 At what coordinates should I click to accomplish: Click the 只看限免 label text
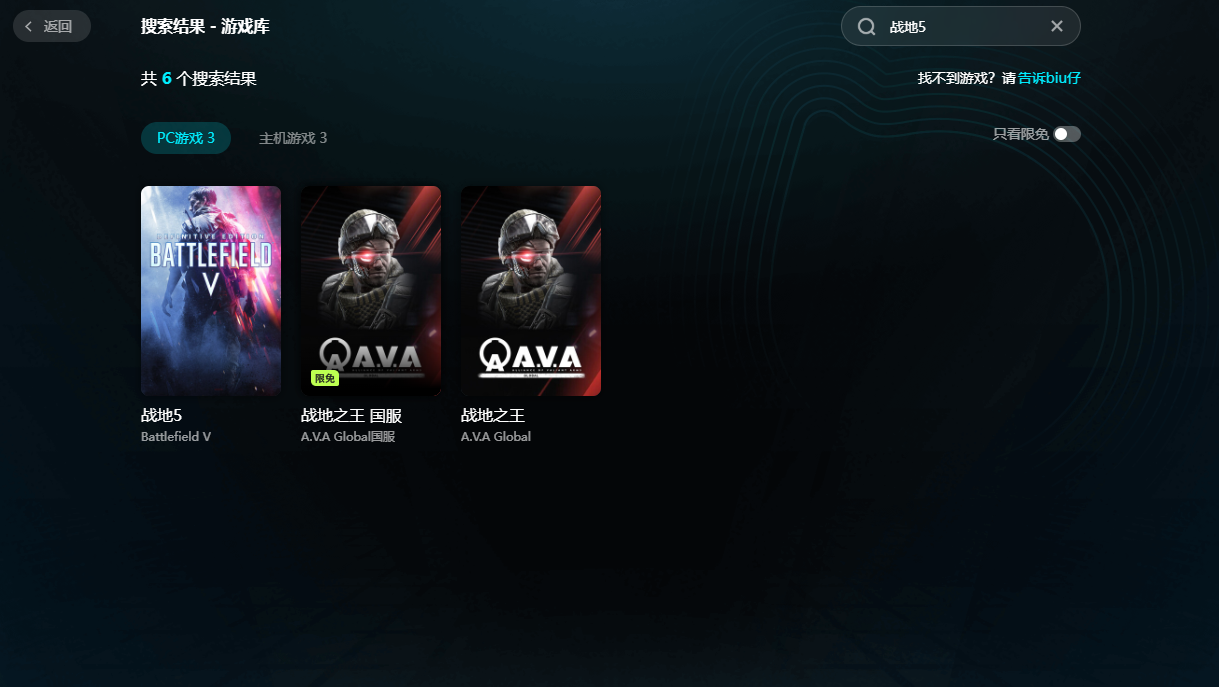[1020, 134]
